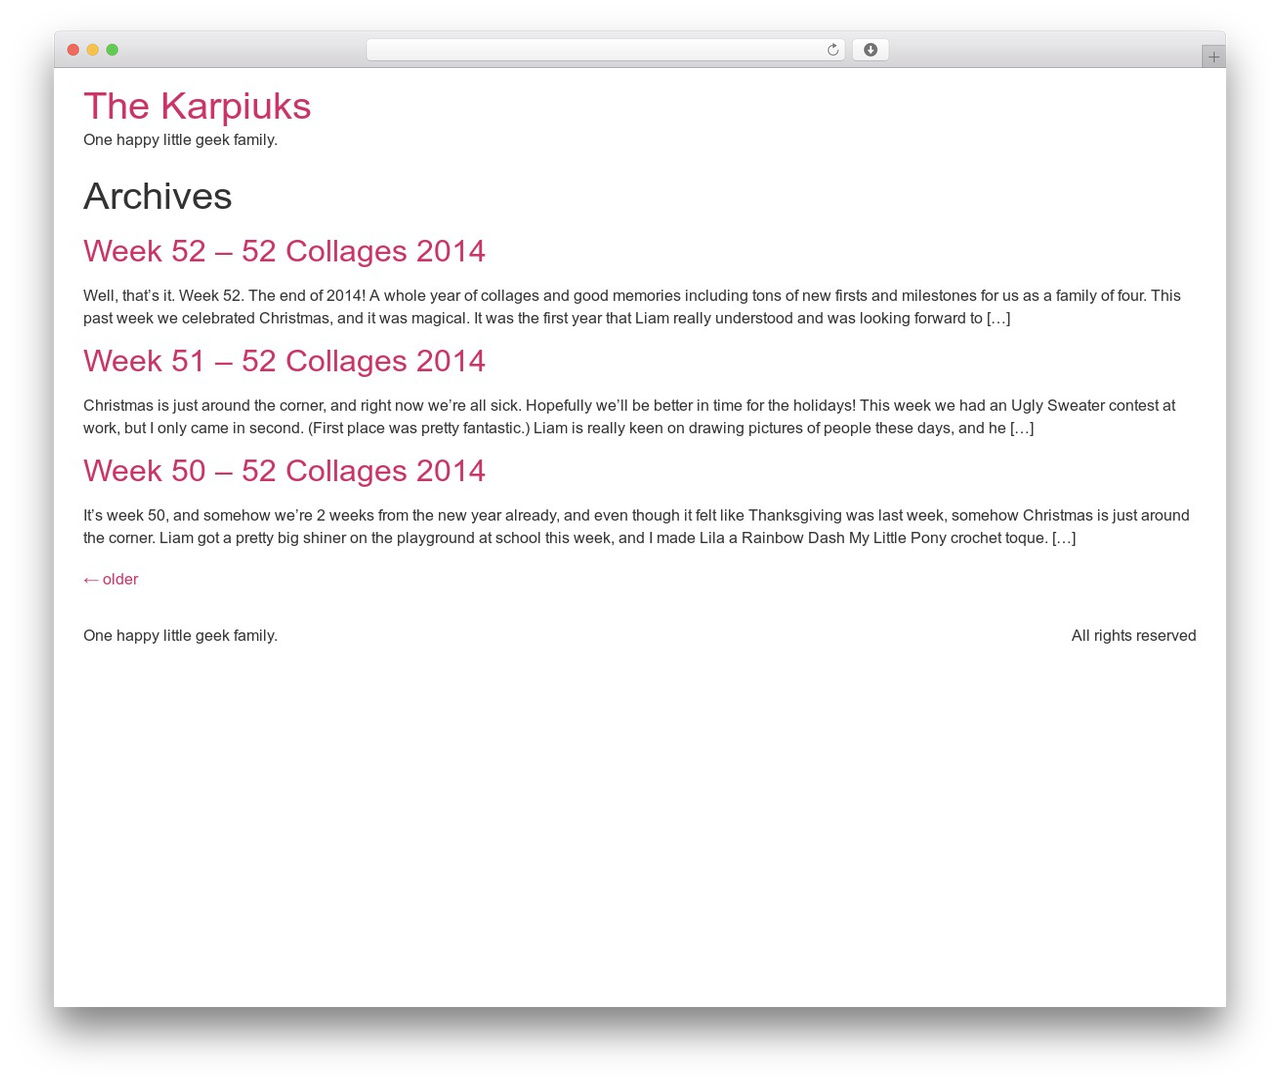Add a new tab with the plus icon
1280x1084 pixels.
pyautogui.click(x=1213, y=57)
